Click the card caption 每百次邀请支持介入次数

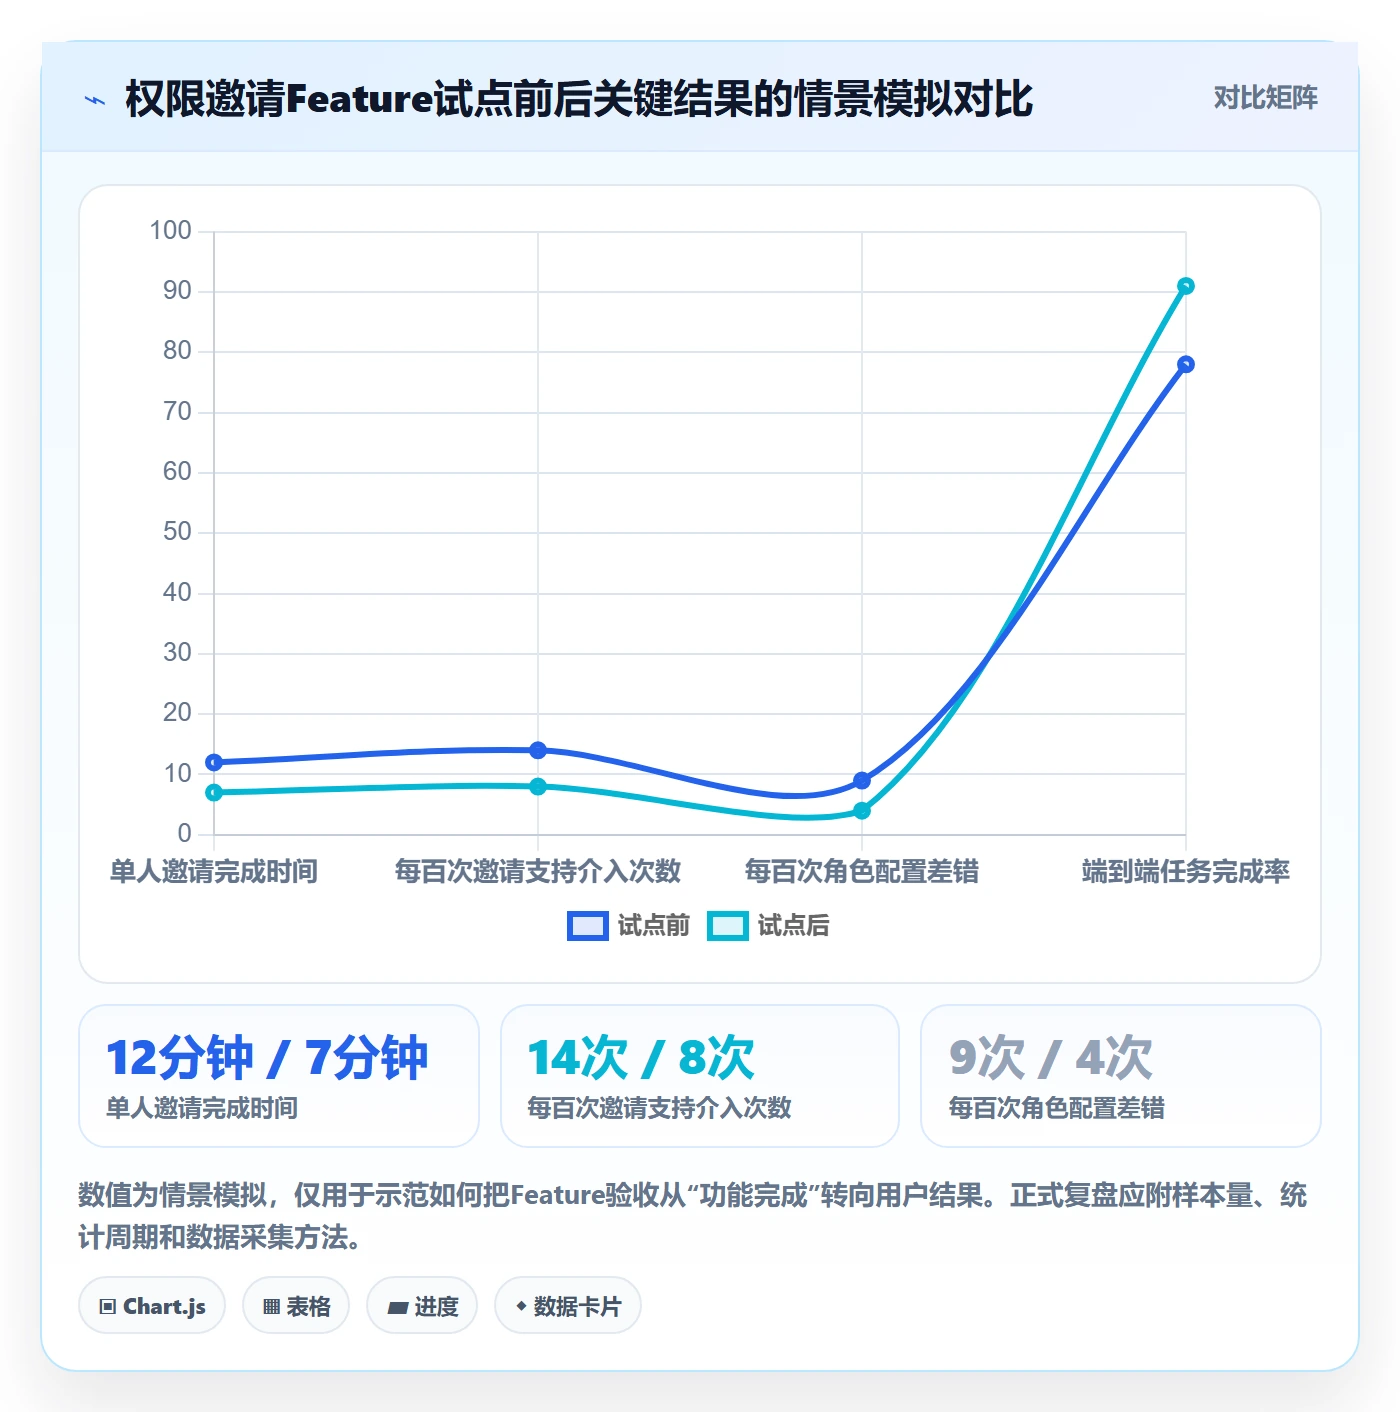click(x=660, y=1108)
